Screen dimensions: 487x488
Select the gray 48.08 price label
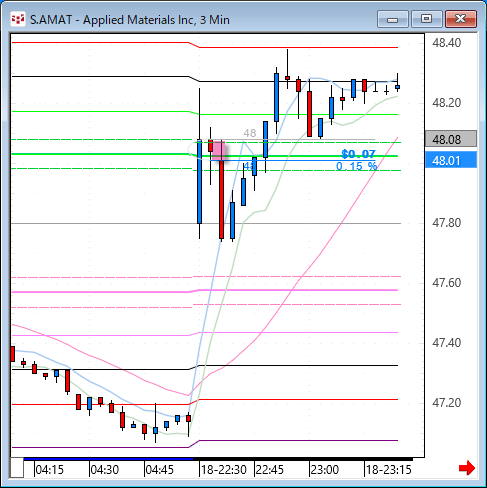pos(451,139)
